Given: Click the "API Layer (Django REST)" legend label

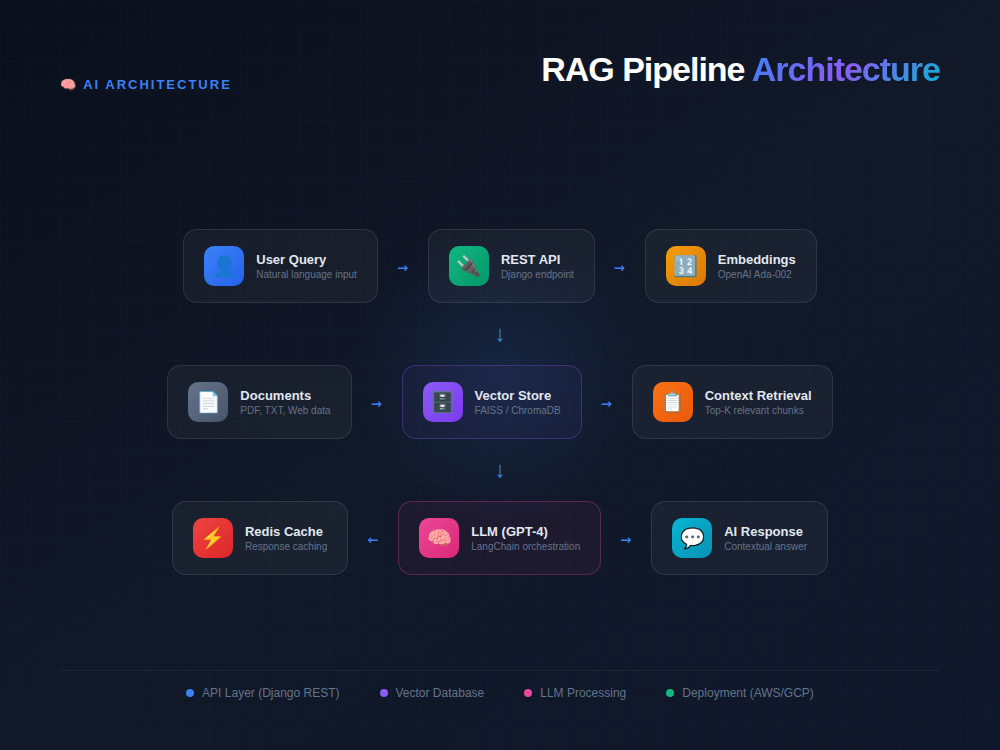Looking at the screenshot, I should (270, 693).
